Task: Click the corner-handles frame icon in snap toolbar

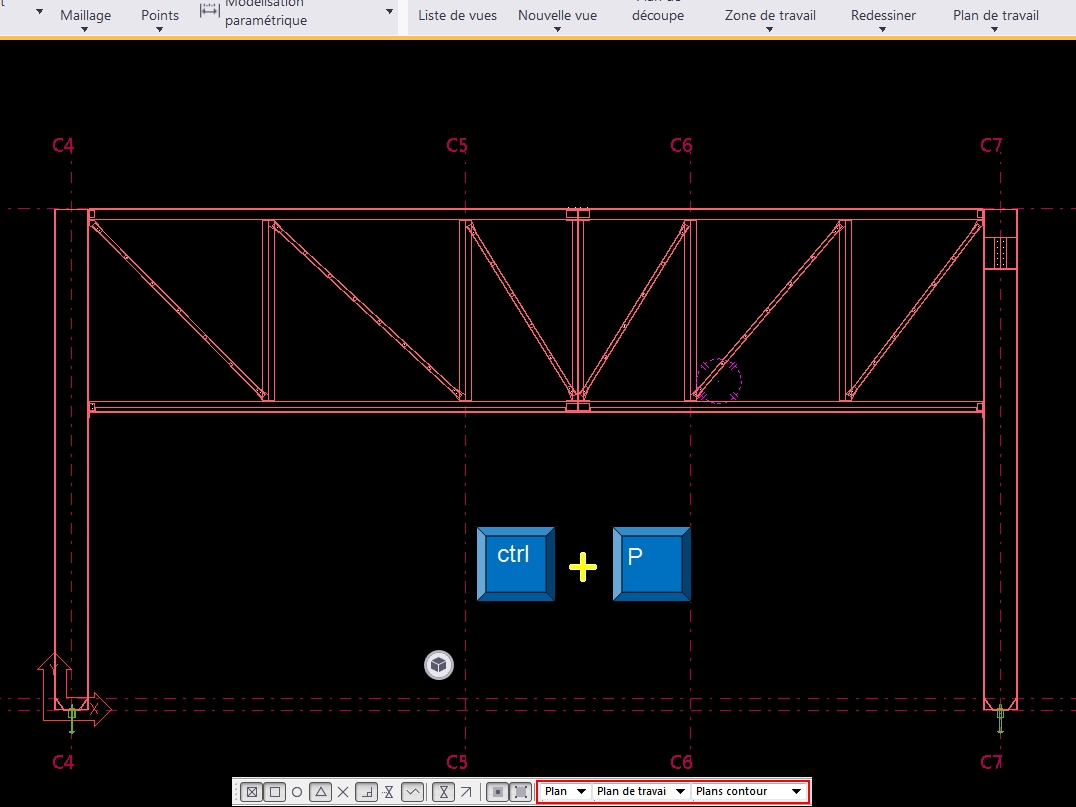Action: (522, 792)
